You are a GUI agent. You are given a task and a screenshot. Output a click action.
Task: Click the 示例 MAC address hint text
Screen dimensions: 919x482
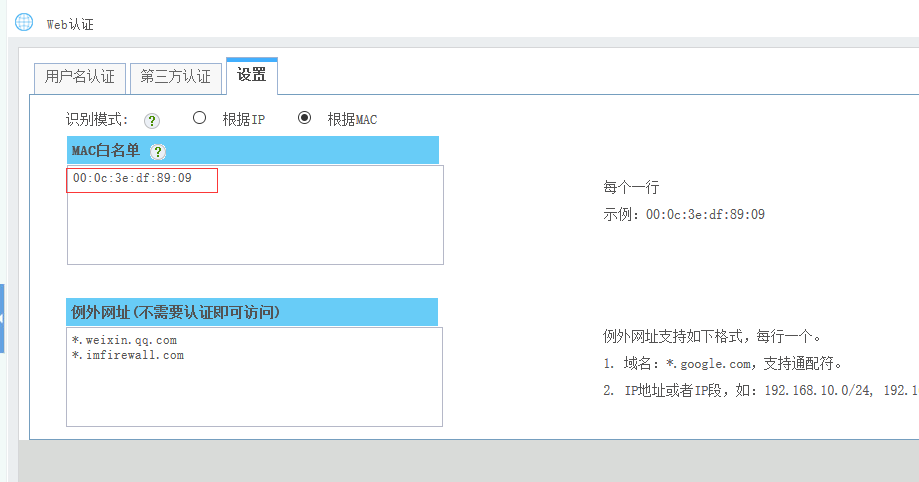(684, 214)
